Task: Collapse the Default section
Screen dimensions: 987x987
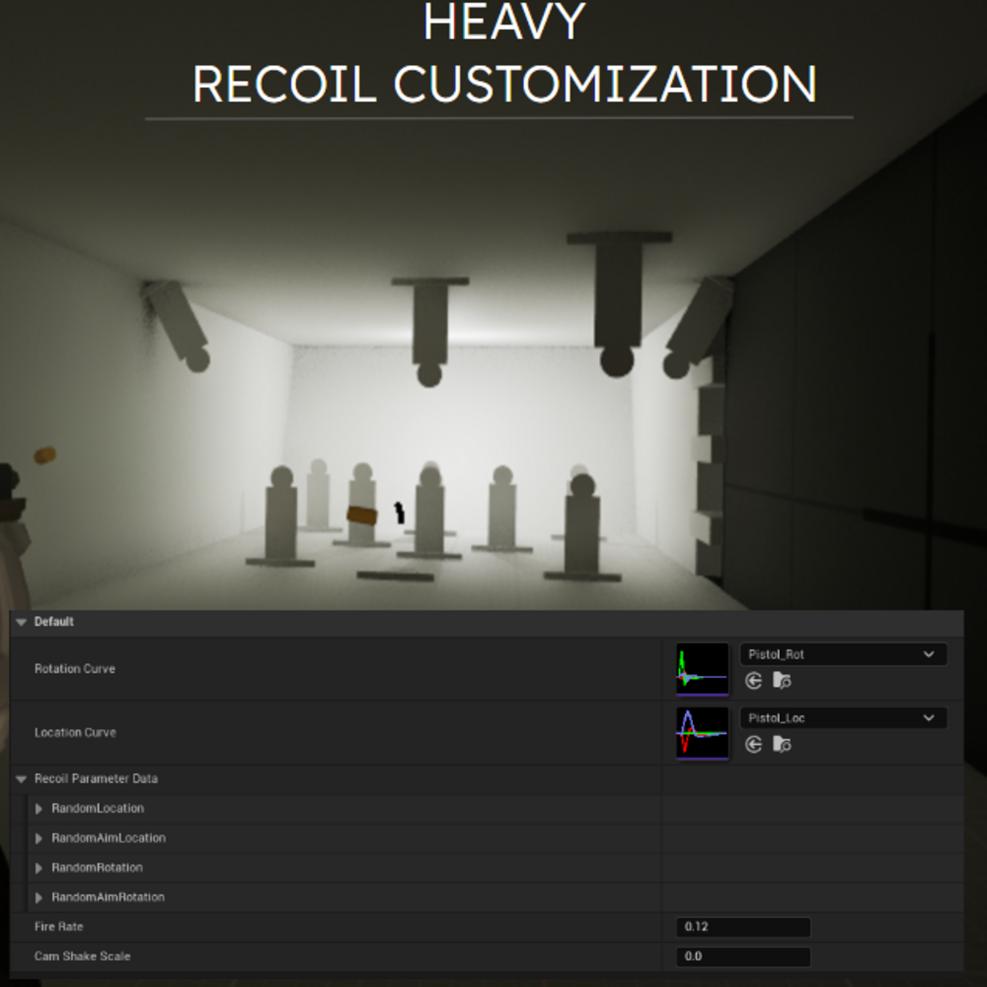Action: click(21, 622)
